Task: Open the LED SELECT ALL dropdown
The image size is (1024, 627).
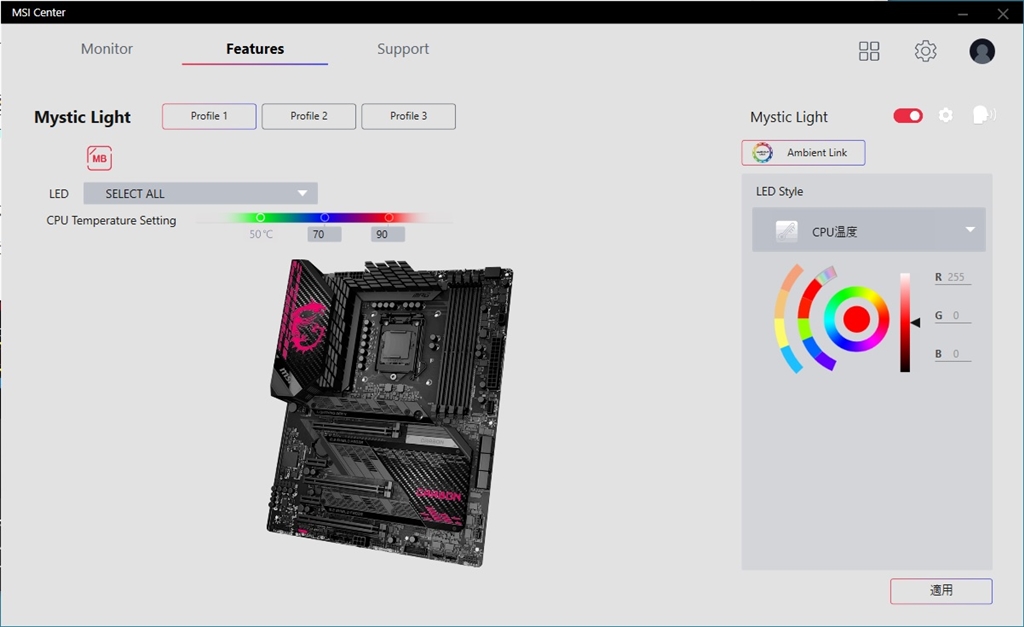Action: [200, 193]
